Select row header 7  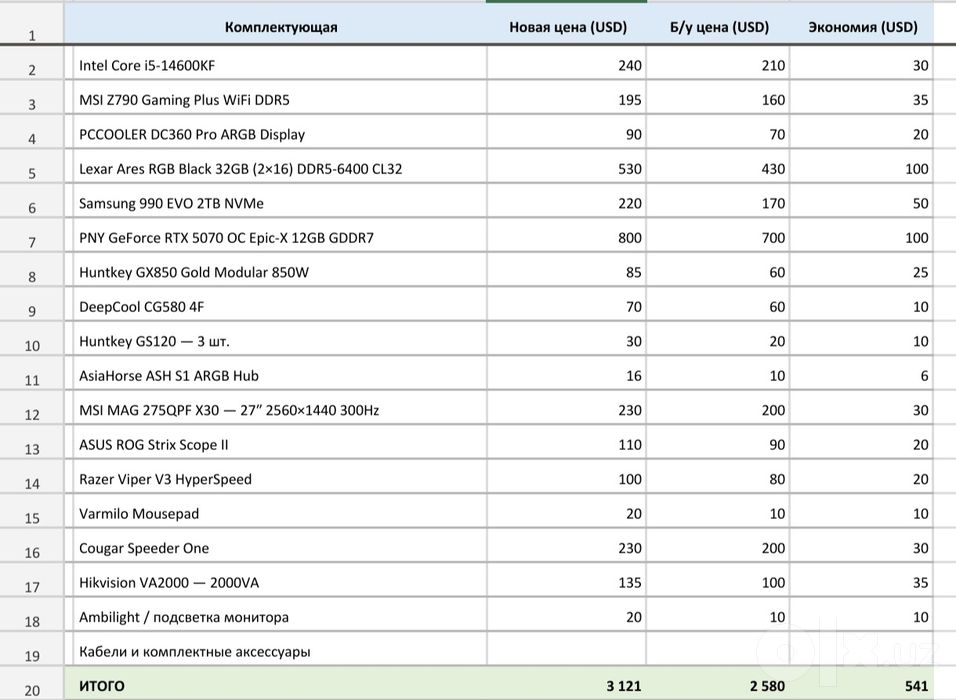click(32, 237)
